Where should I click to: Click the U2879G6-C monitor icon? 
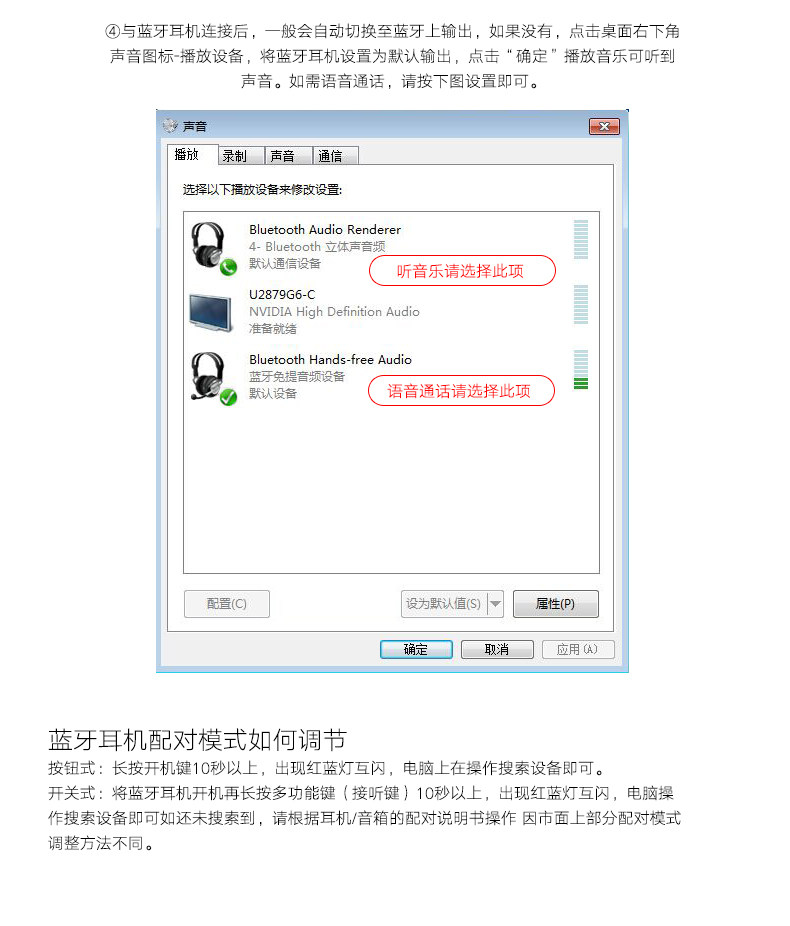(x=210, y=312)
